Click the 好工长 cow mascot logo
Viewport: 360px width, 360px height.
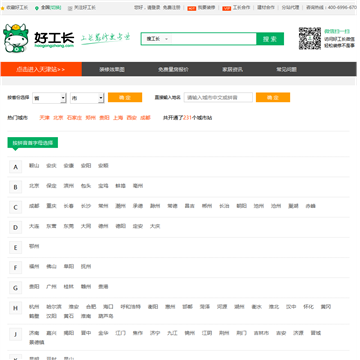point(15,38)
